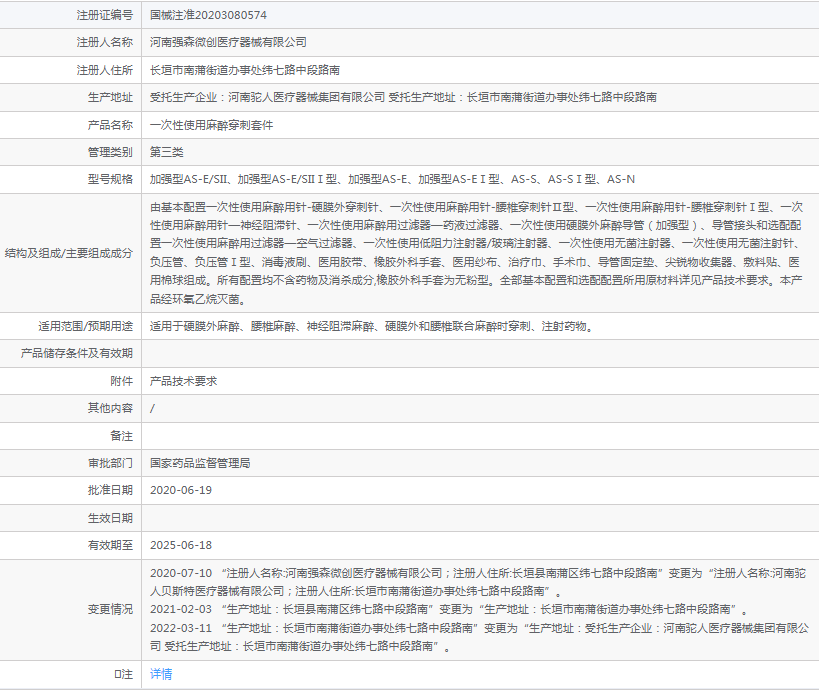The height and width of the screenshot is (693, 819).
Task: Click the 审批部门 label
Action: click(110, 463)
